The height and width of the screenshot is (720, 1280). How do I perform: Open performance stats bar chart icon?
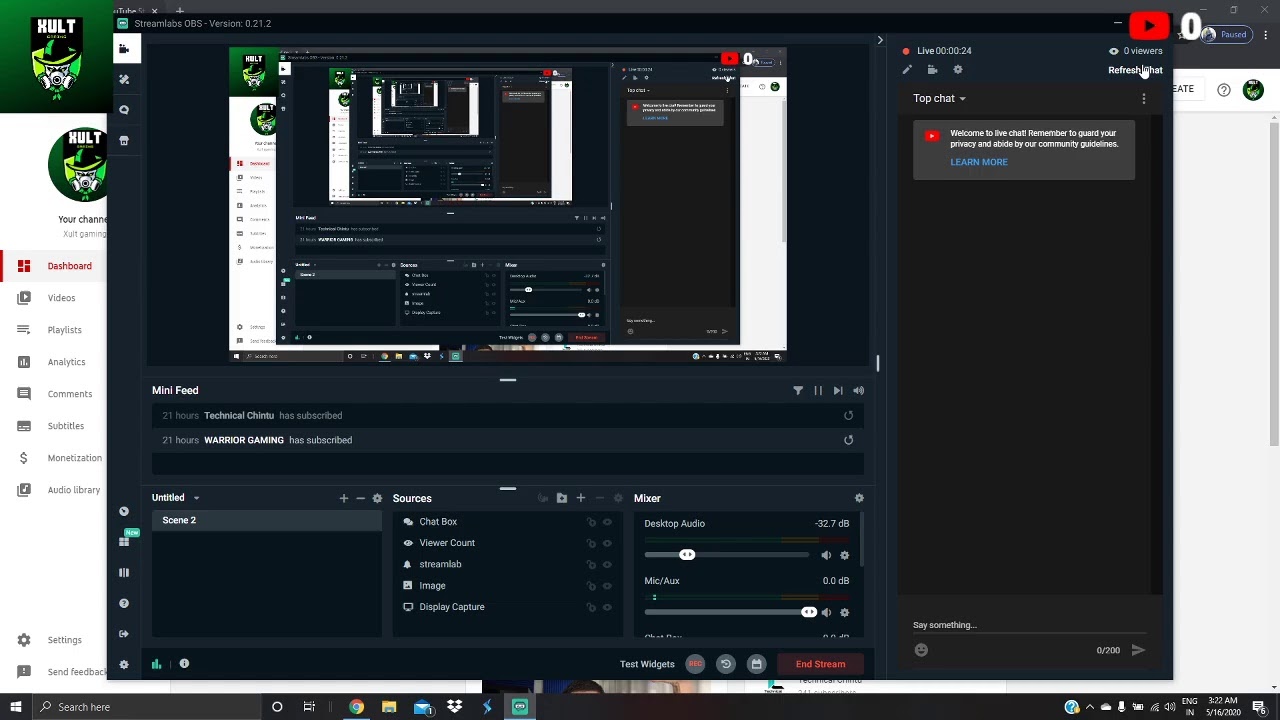click(x=156, y=664)
